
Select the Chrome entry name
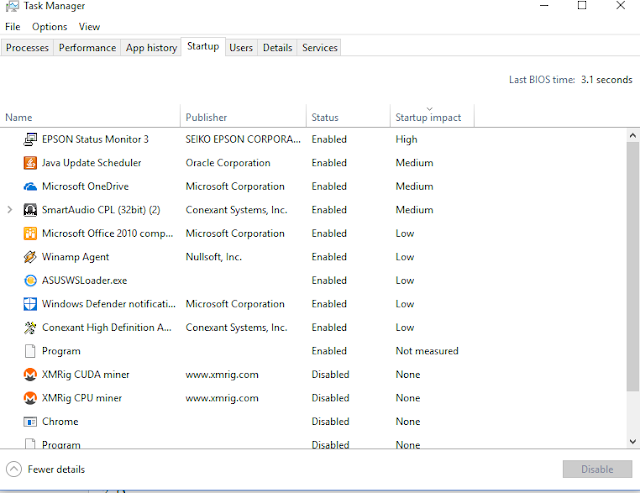pyautogui.click(x=60, y=422)
